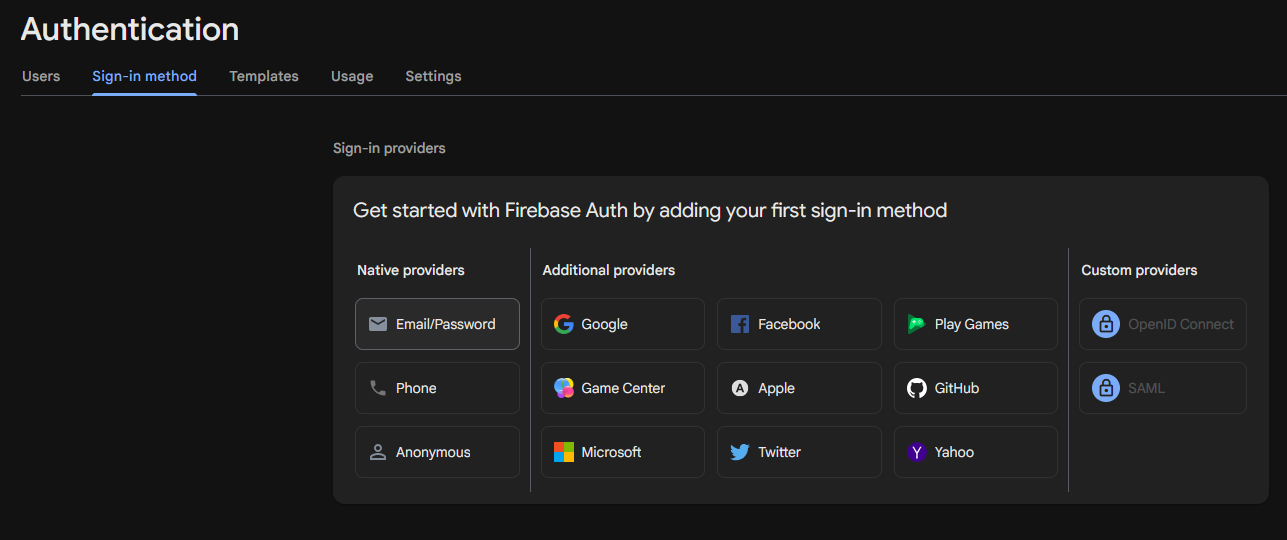Click the Google logo icon
This screenshot has height=540, width=1287.
564,324
